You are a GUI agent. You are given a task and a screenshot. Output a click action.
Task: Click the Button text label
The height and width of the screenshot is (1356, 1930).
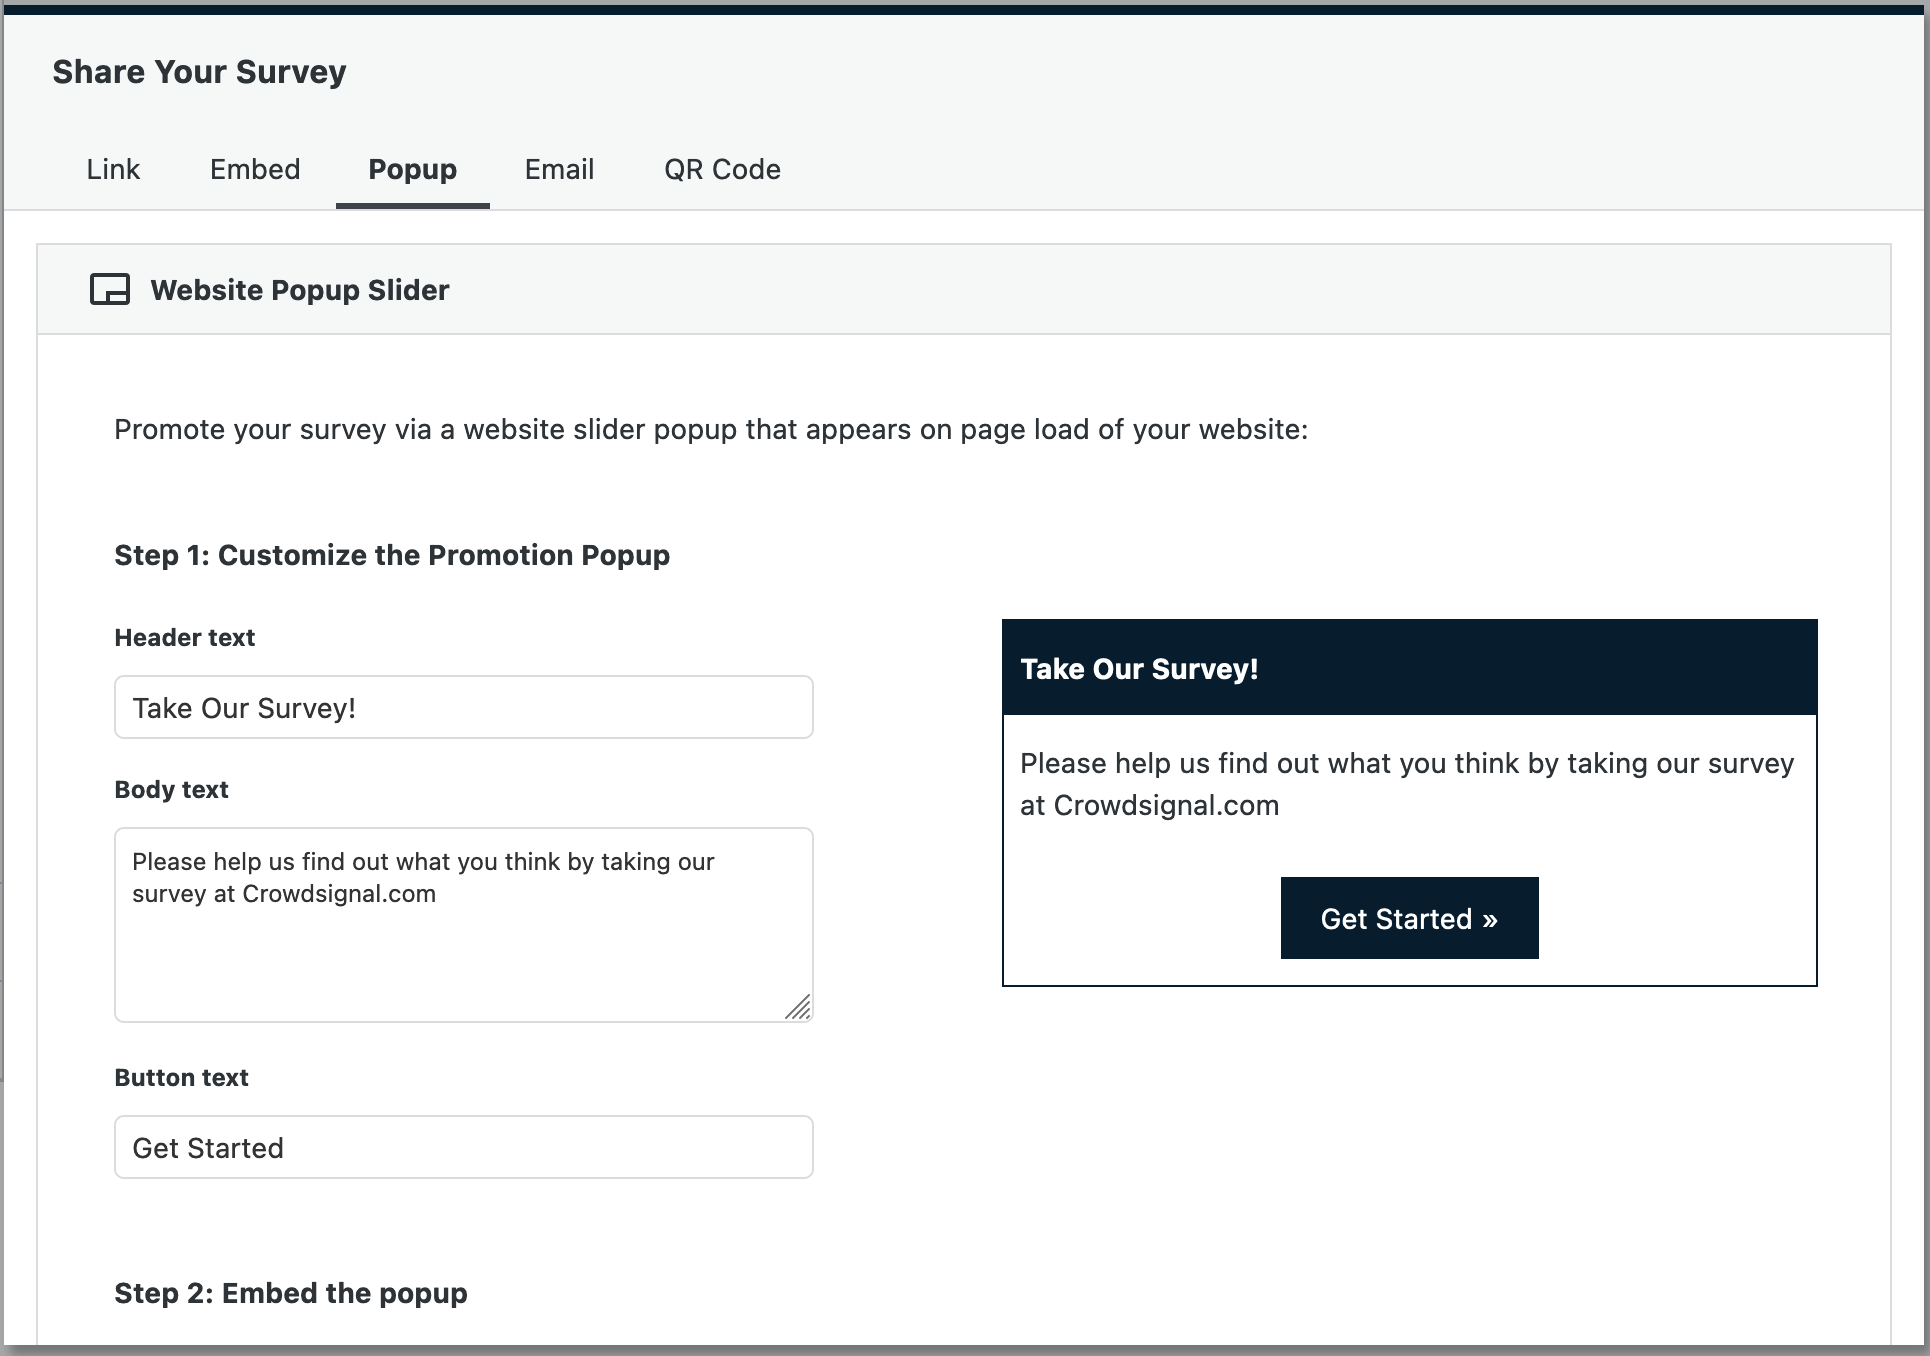pyautogui.click(x=181, y=1078)
